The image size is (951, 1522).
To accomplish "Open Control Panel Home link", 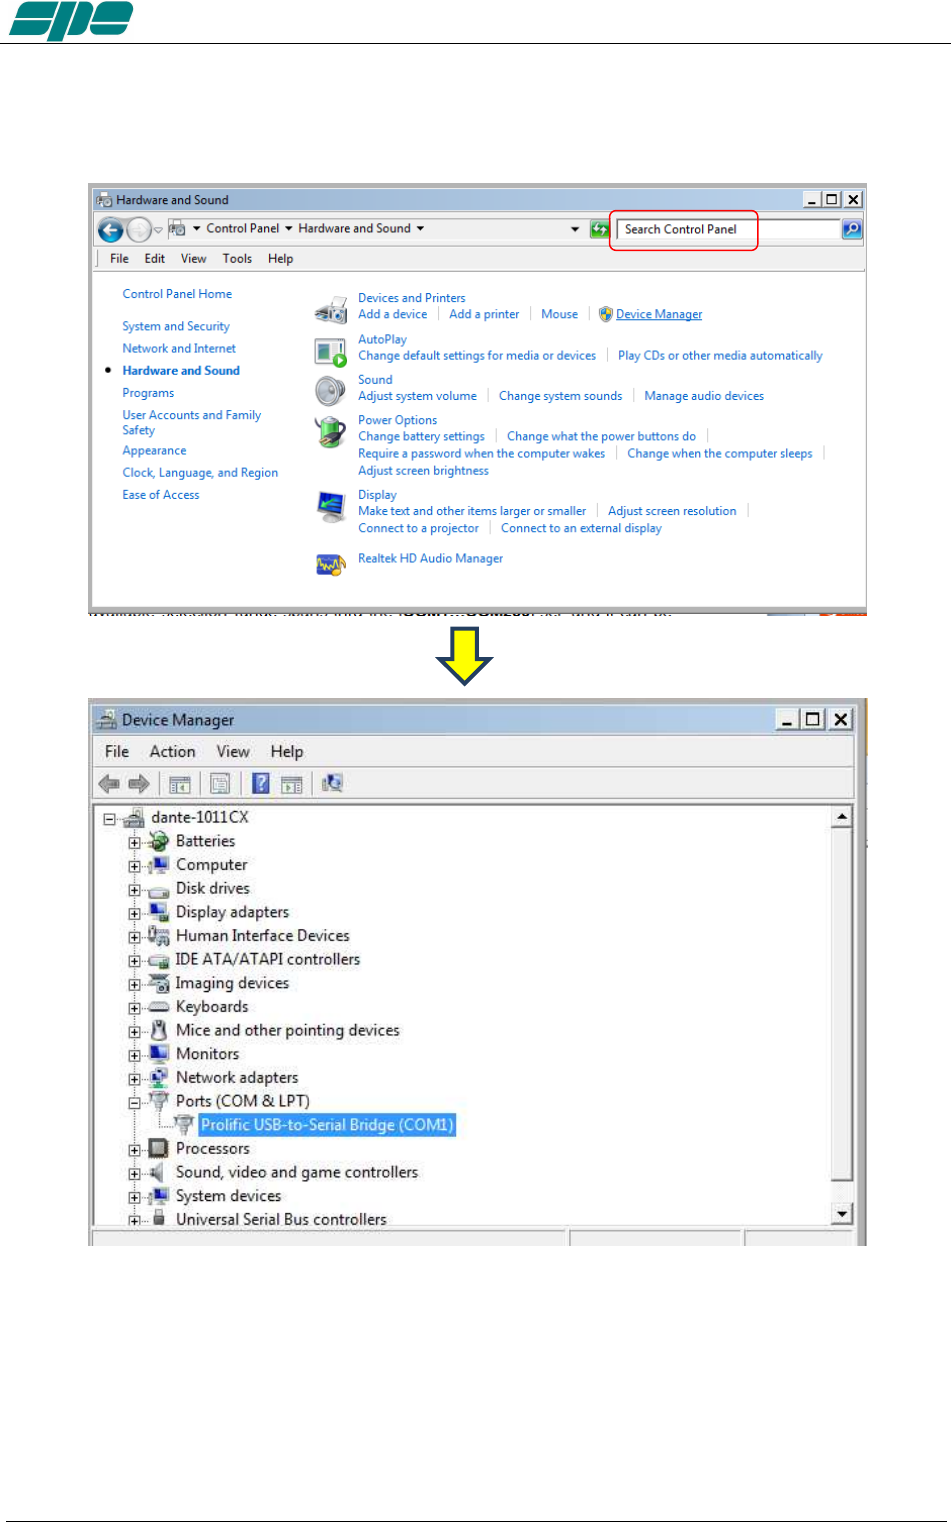I will (x=177, y=294).
